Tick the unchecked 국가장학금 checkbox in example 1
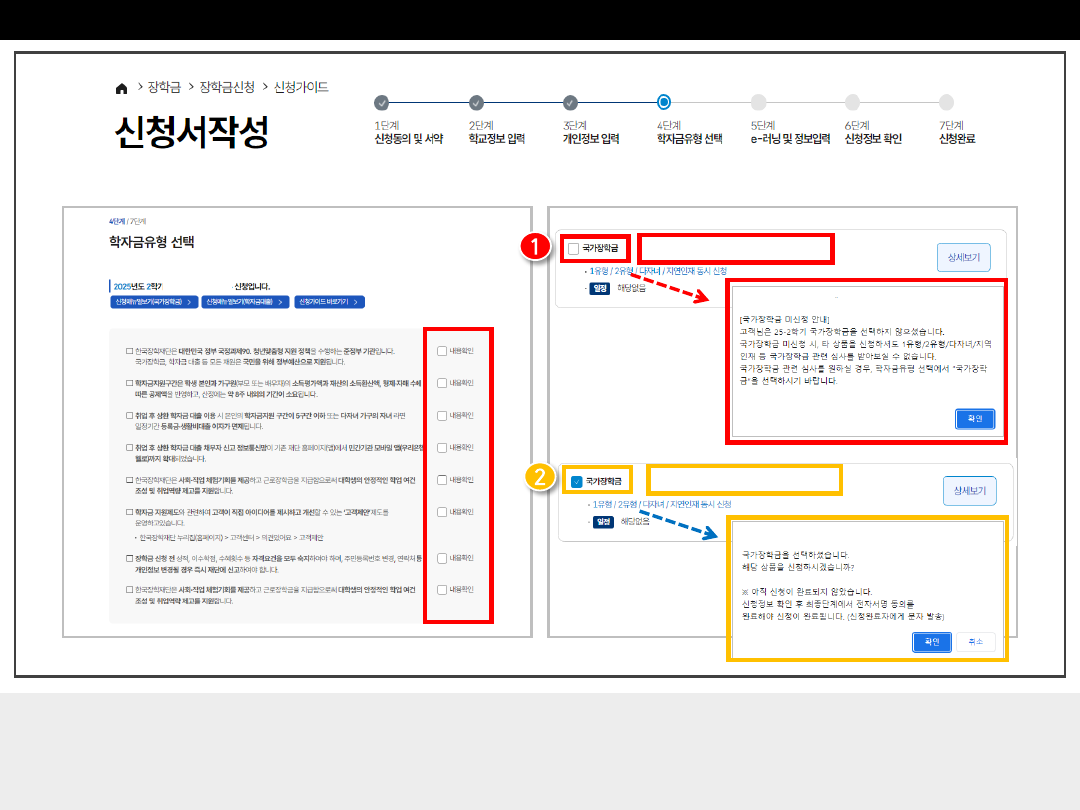 [x=573, y=248]
